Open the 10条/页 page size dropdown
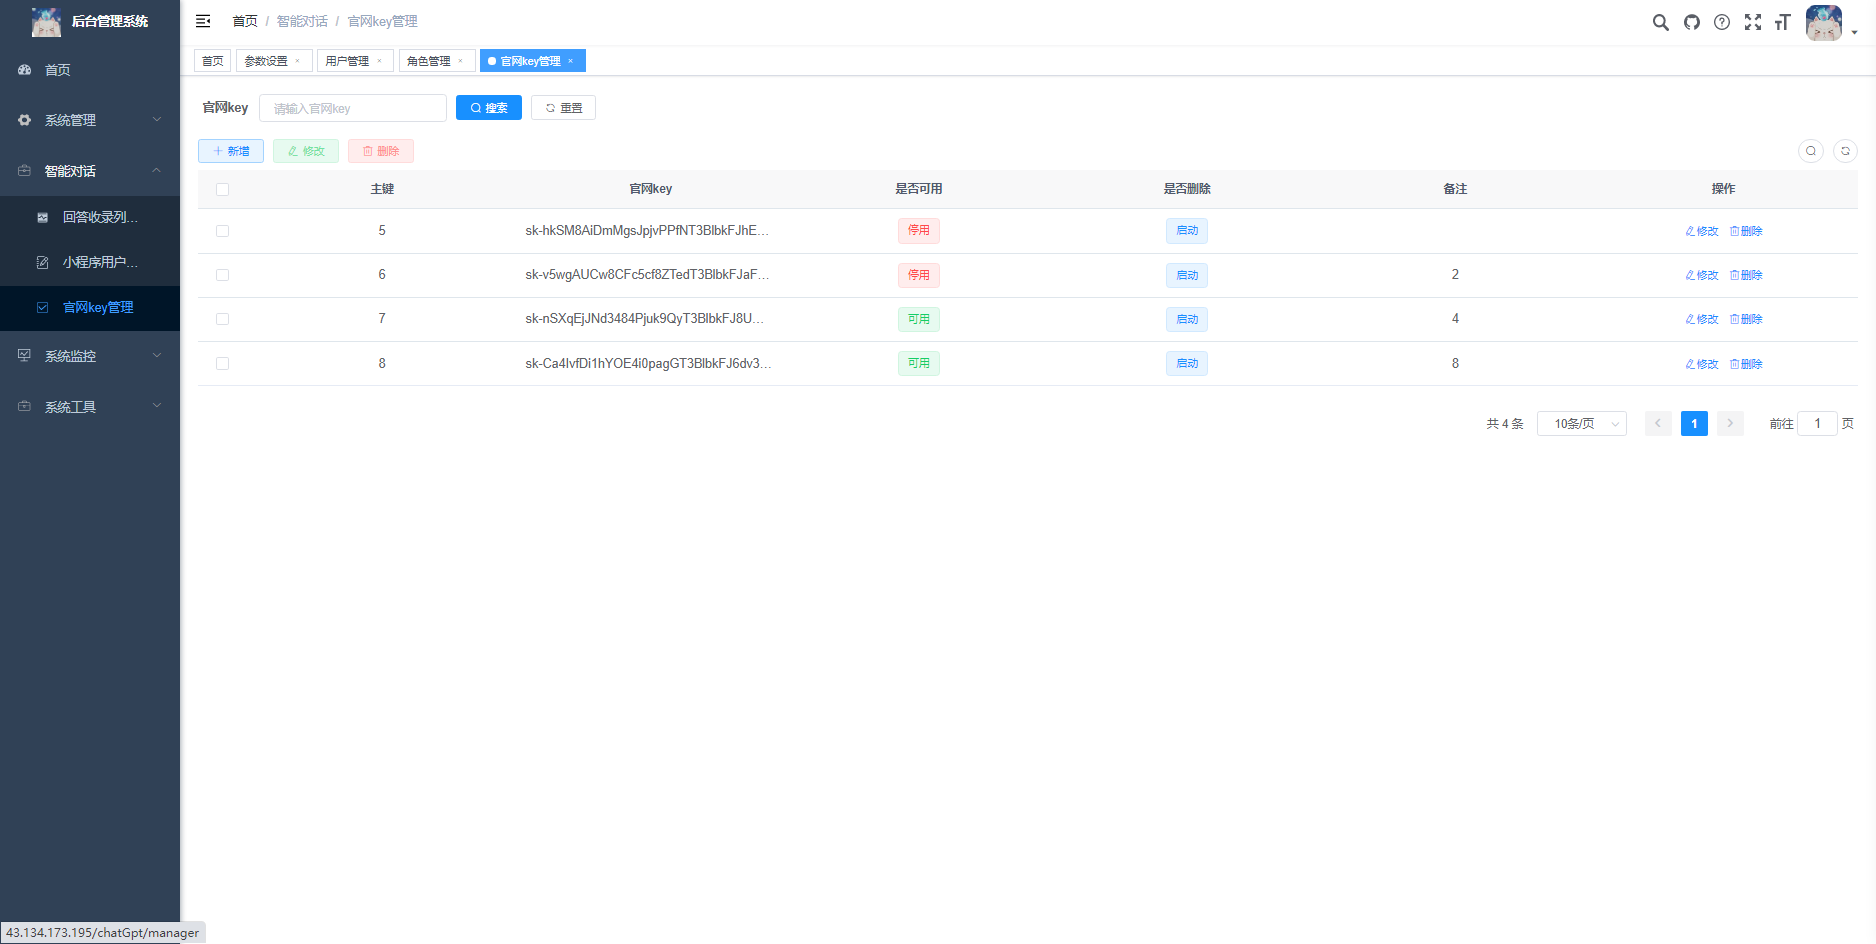1876x944 pixels. click(1581, 423)
